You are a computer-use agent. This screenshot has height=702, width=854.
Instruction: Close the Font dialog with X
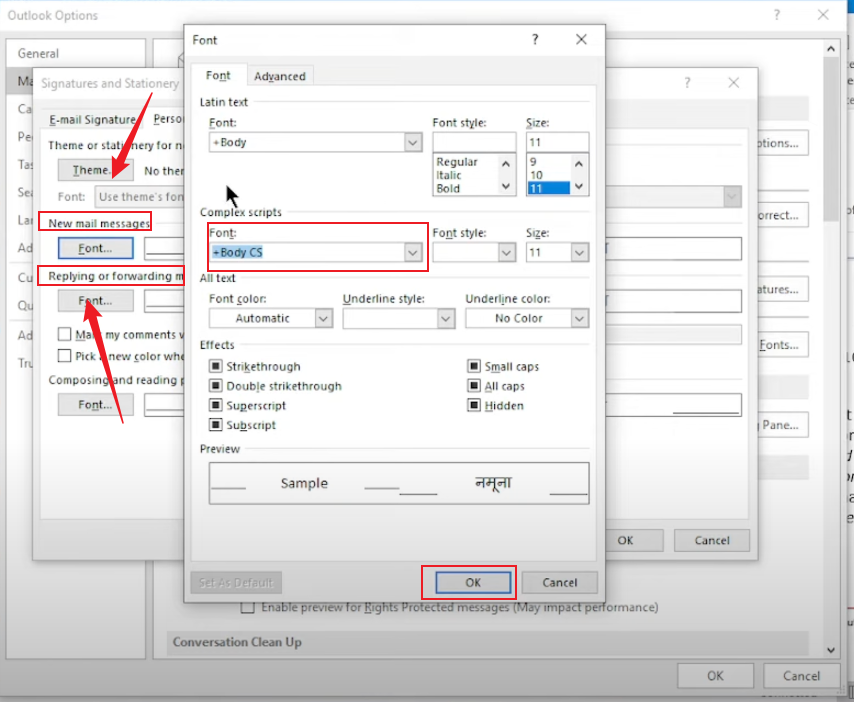pos(581,40)
